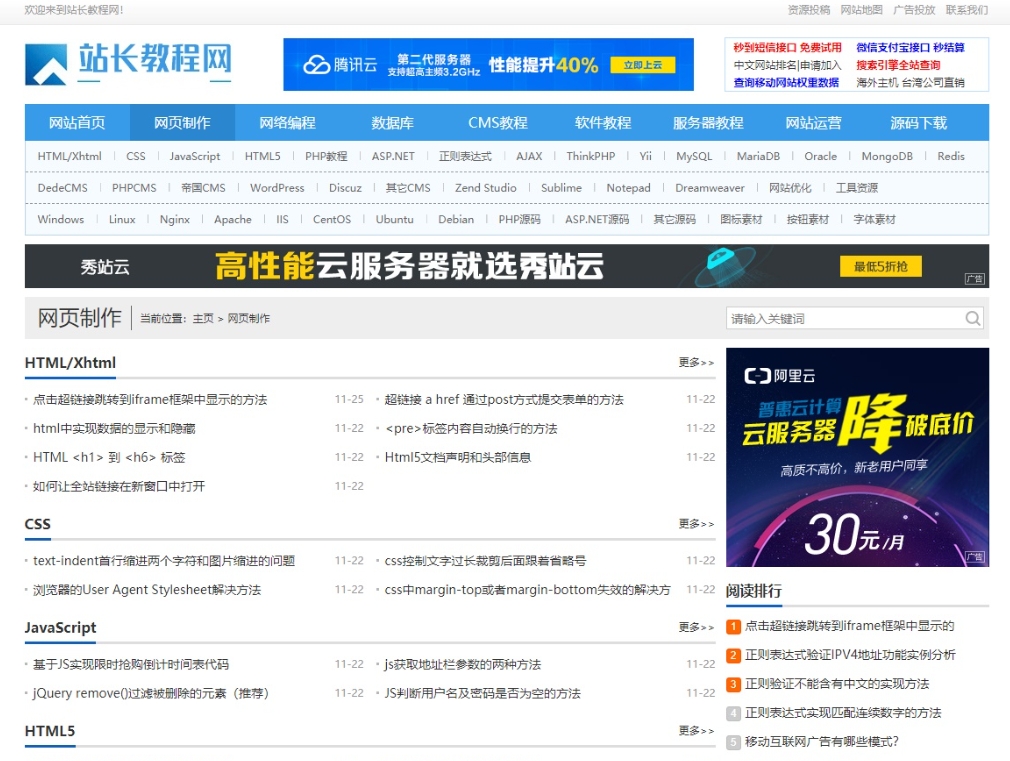The image size is (1010, 761).
Task: Open 字体素材 subcategory link
Action: 874,219
